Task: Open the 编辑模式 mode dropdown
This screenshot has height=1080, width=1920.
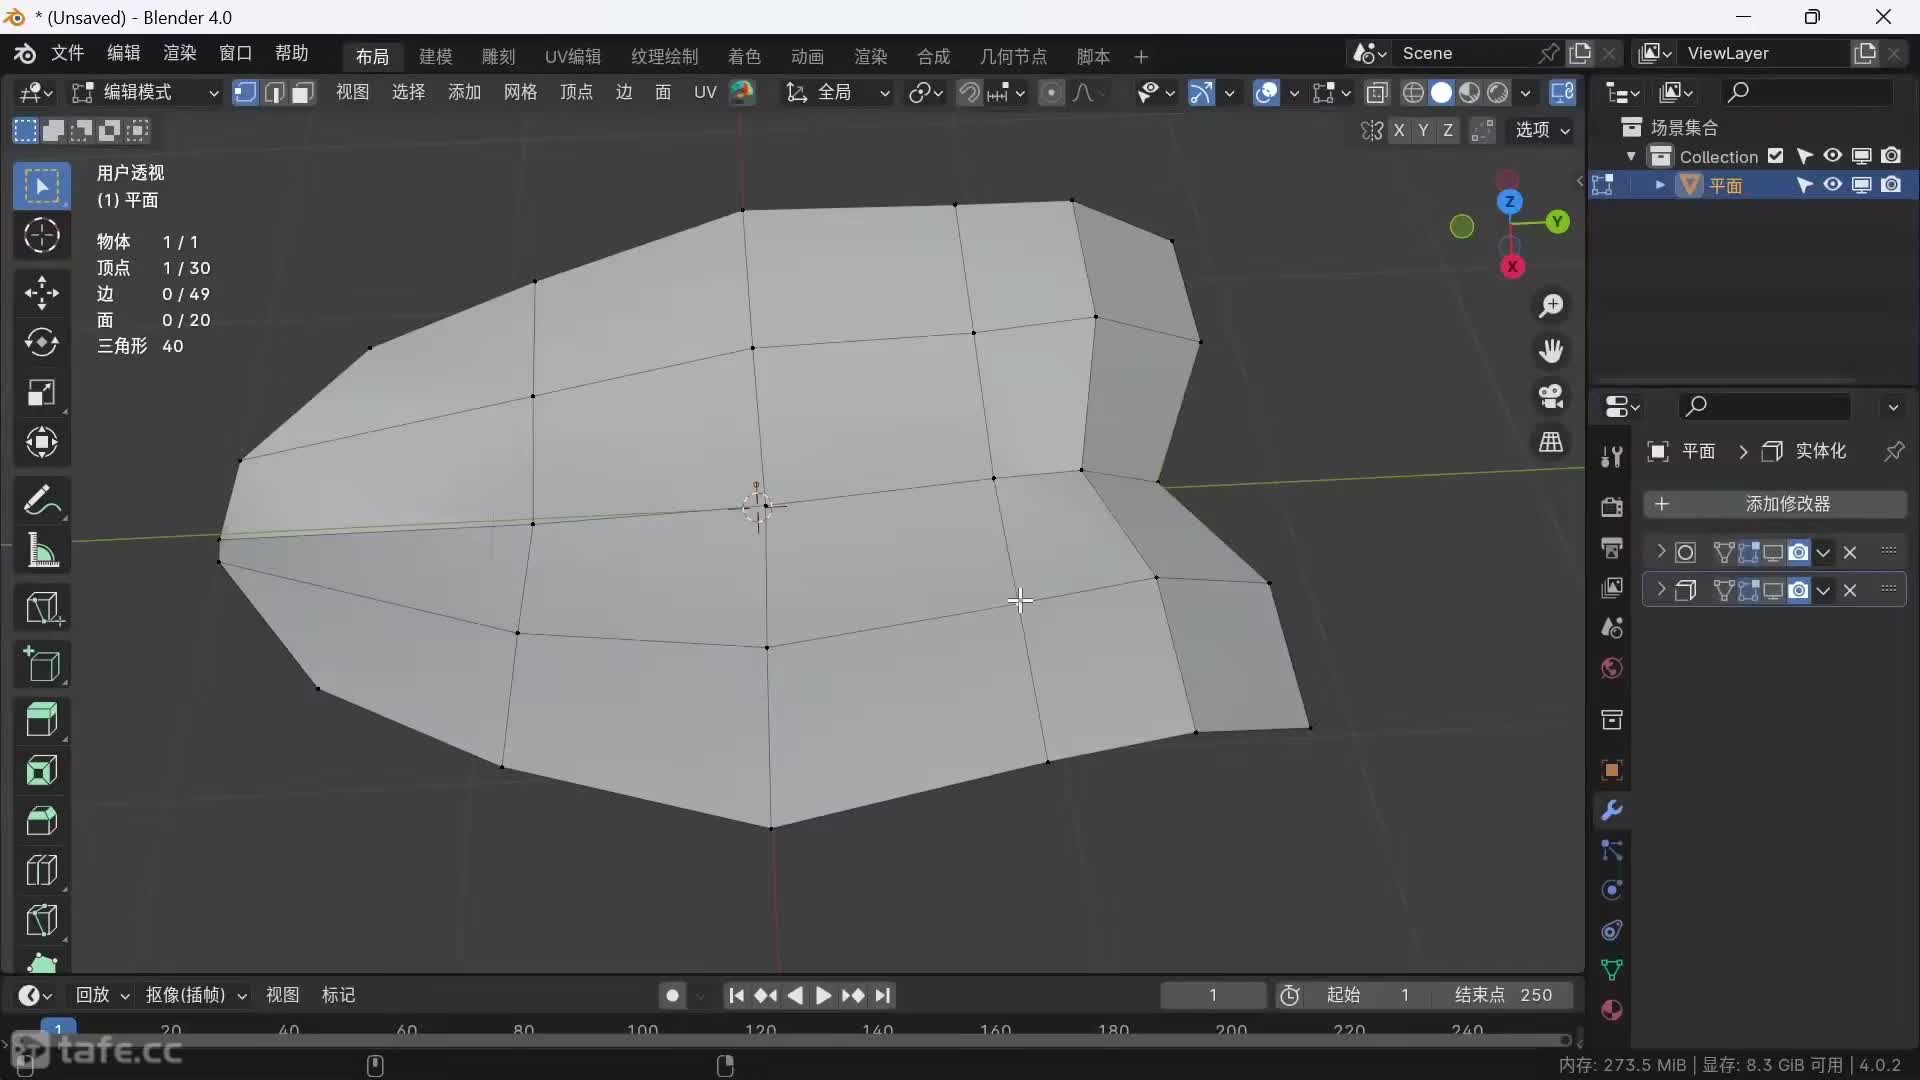Action: click(x=145, y=92)
